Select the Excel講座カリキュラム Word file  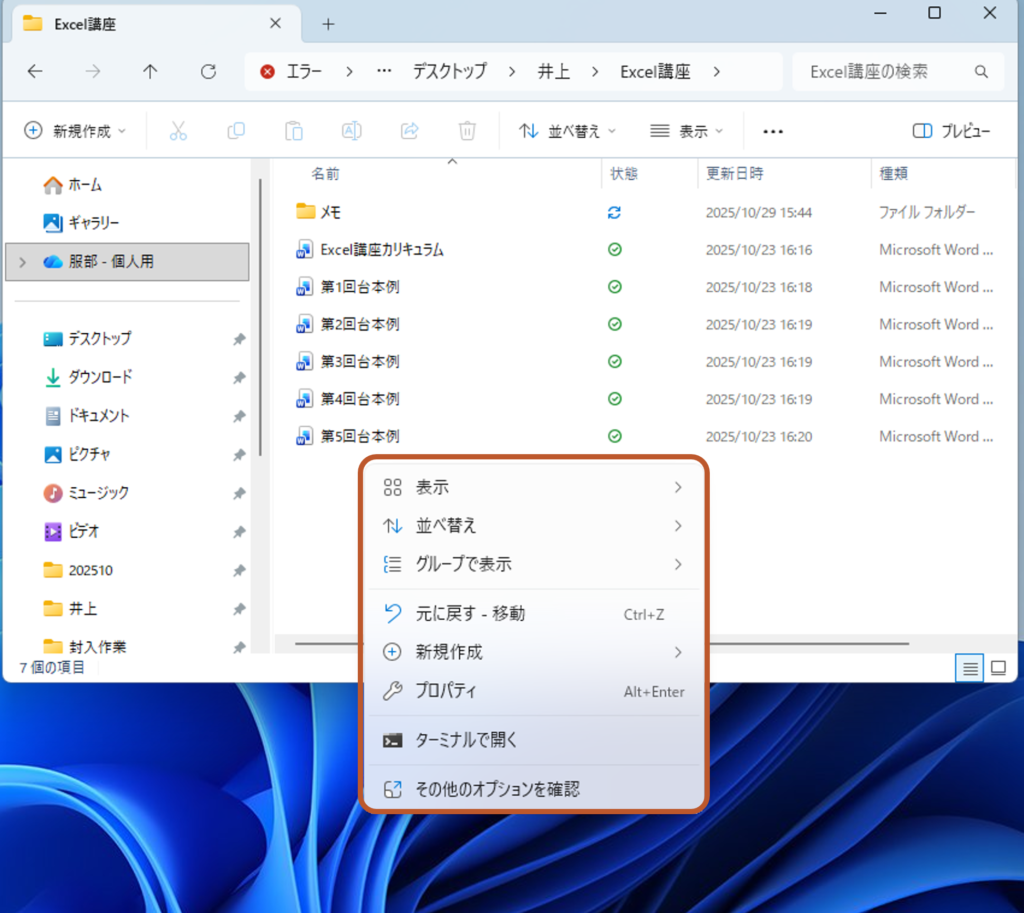click(381, 250)
